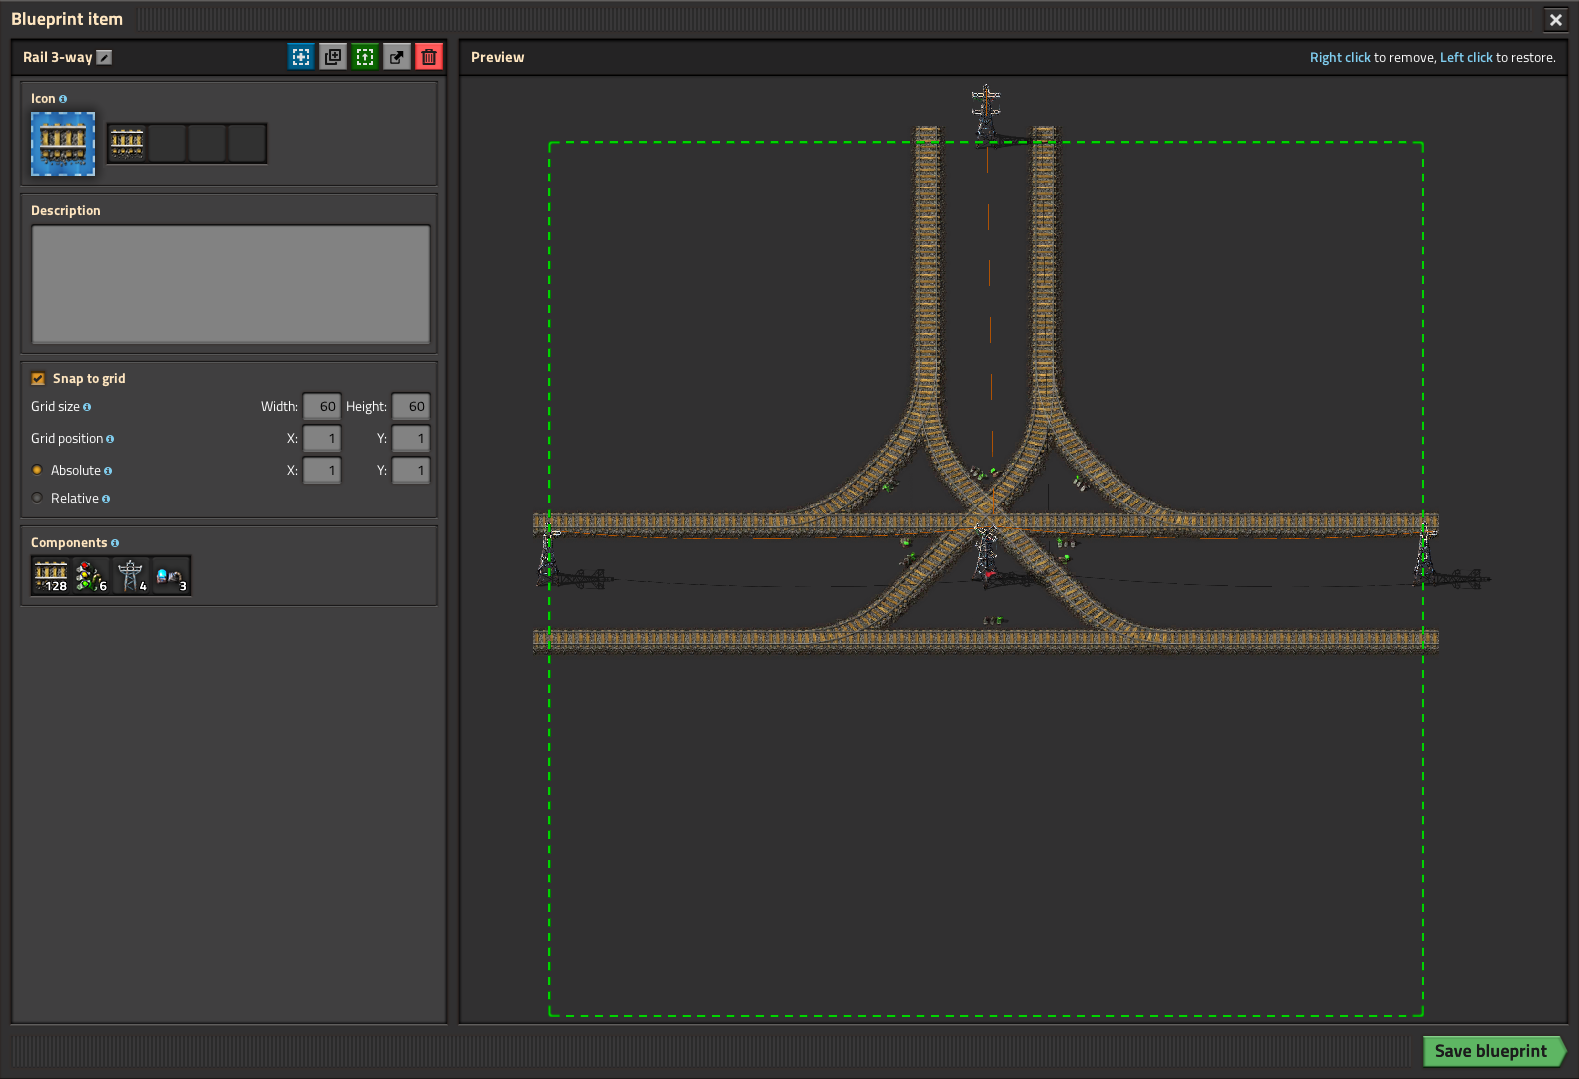
Task: Select the chain signal component showing 3
Action: [171, 576]
